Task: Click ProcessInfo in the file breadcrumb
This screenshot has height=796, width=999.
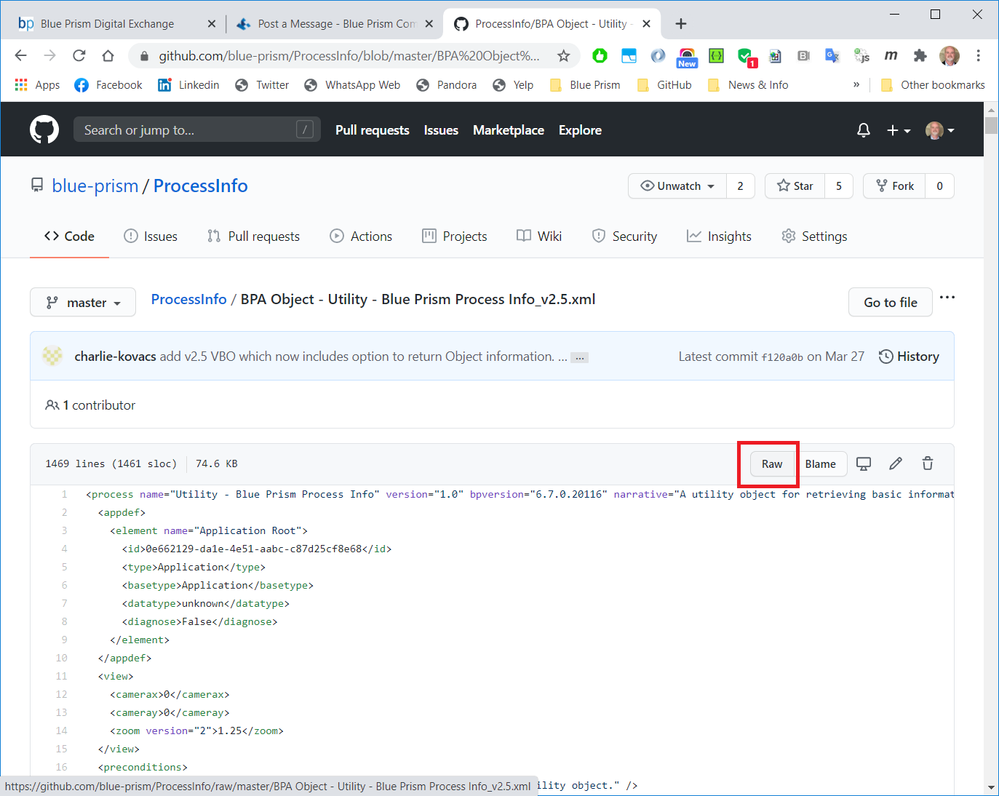Action: (189, 300)
